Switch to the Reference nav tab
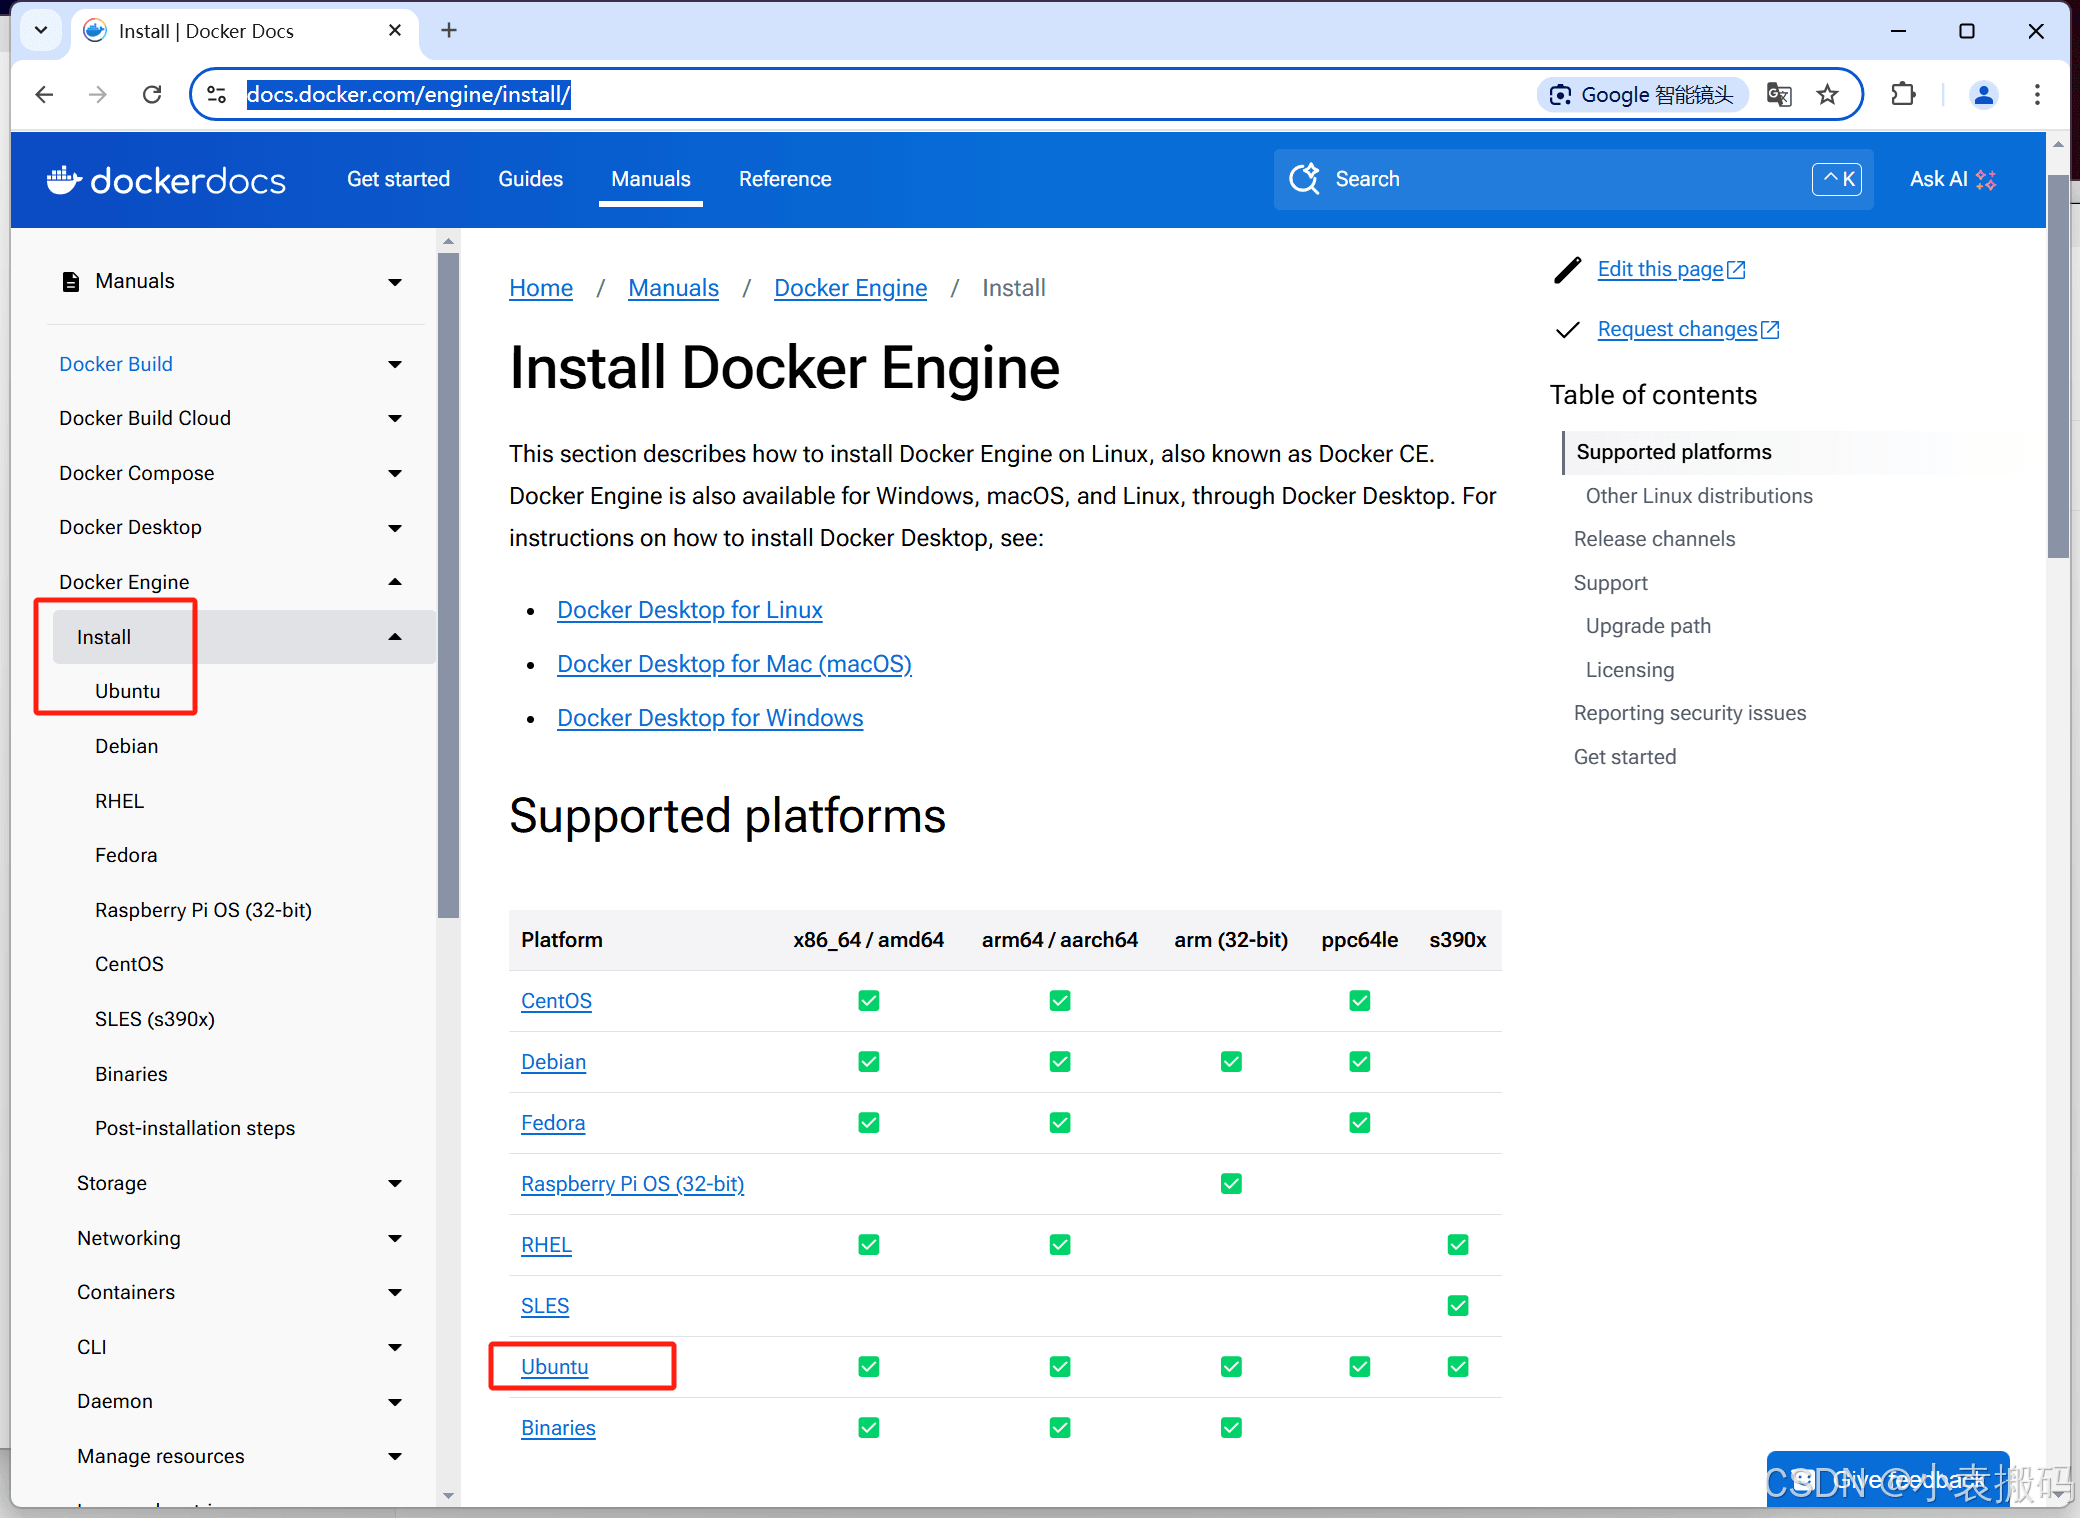2080x1518 pixels. [784, 179]
